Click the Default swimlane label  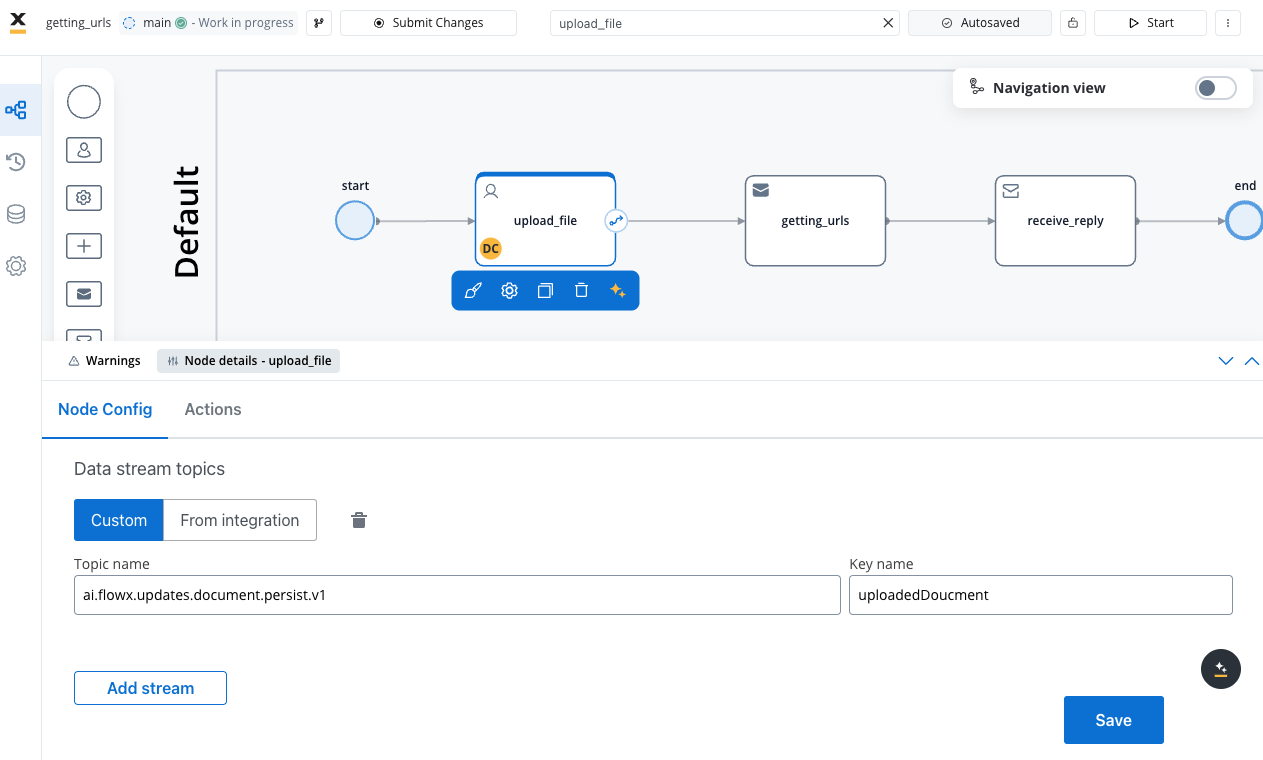click(x=187, y=221)
